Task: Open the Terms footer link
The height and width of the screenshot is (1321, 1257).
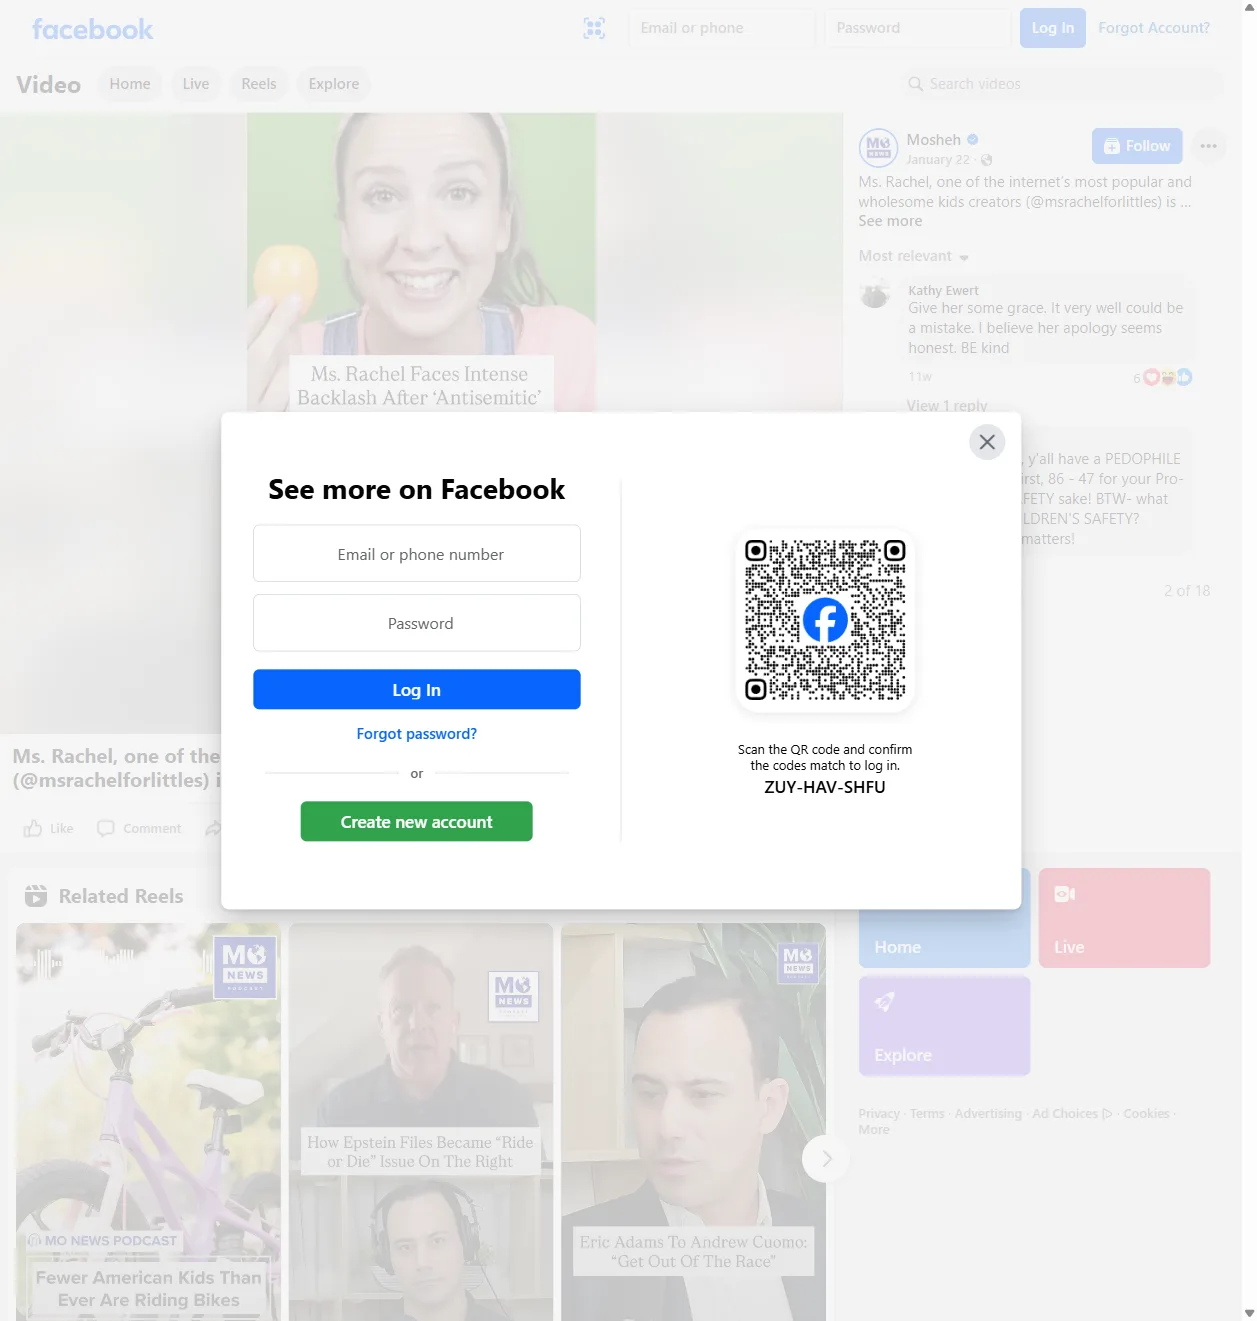Action: point(927,1114)
